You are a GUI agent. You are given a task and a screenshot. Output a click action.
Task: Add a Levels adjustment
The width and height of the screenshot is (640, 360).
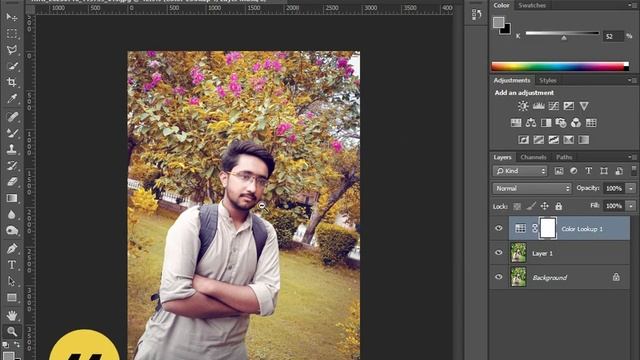click(538, 106)
